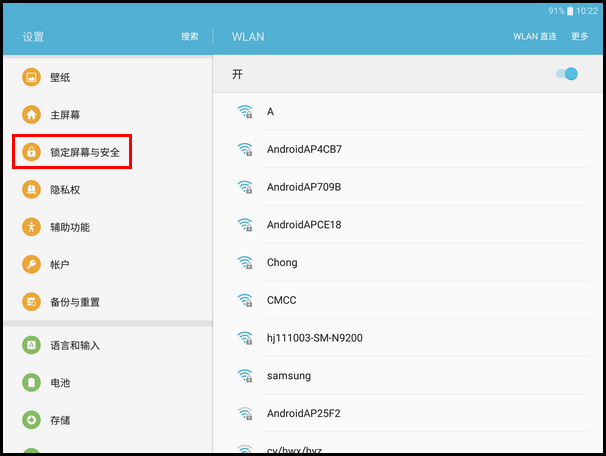Viewport: 606px width, 456px height.
Task: Open WLAN 直连 option
Action: [x=535, y=36]
